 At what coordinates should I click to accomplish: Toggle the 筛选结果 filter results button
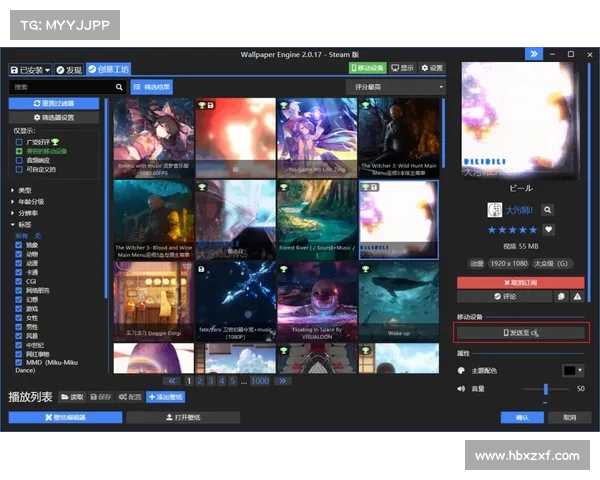pos(152,87)
